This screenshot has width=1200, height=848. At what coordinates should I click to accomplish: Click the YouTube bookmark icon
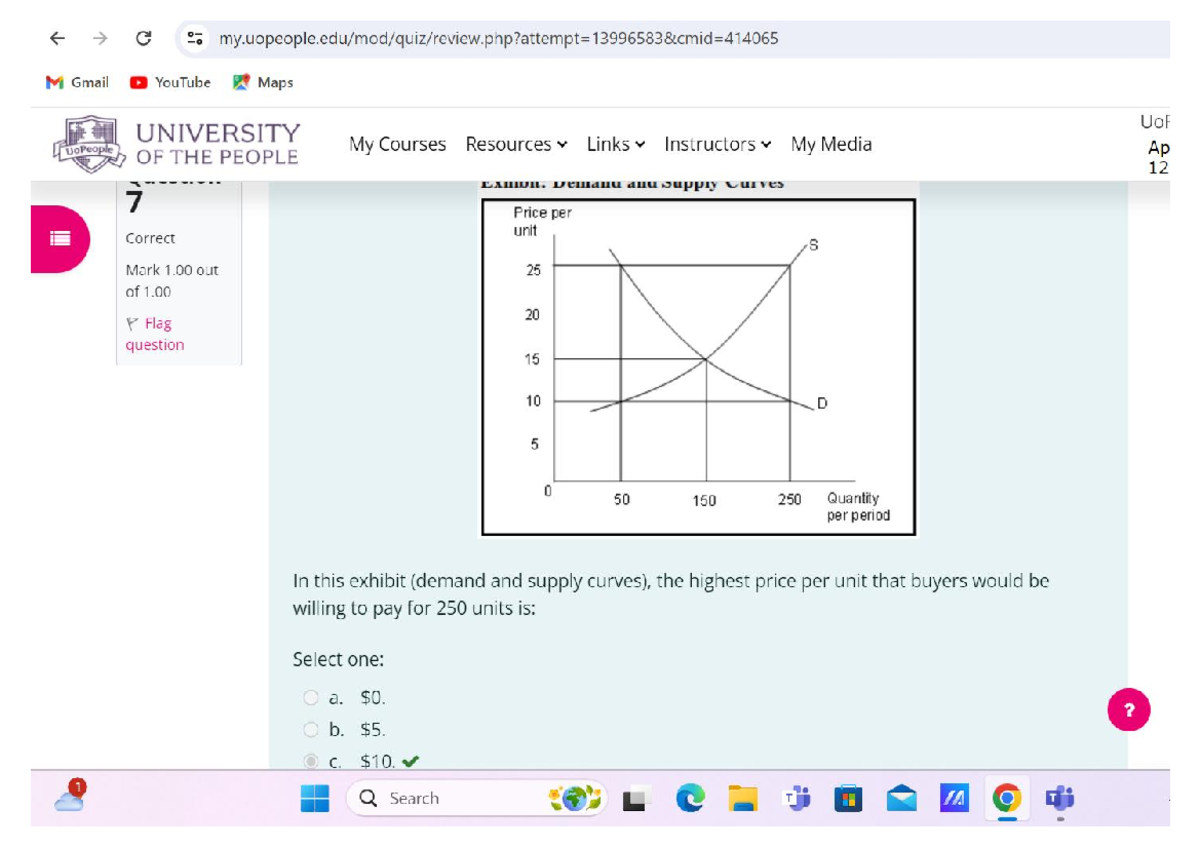(x=139, y=82)
